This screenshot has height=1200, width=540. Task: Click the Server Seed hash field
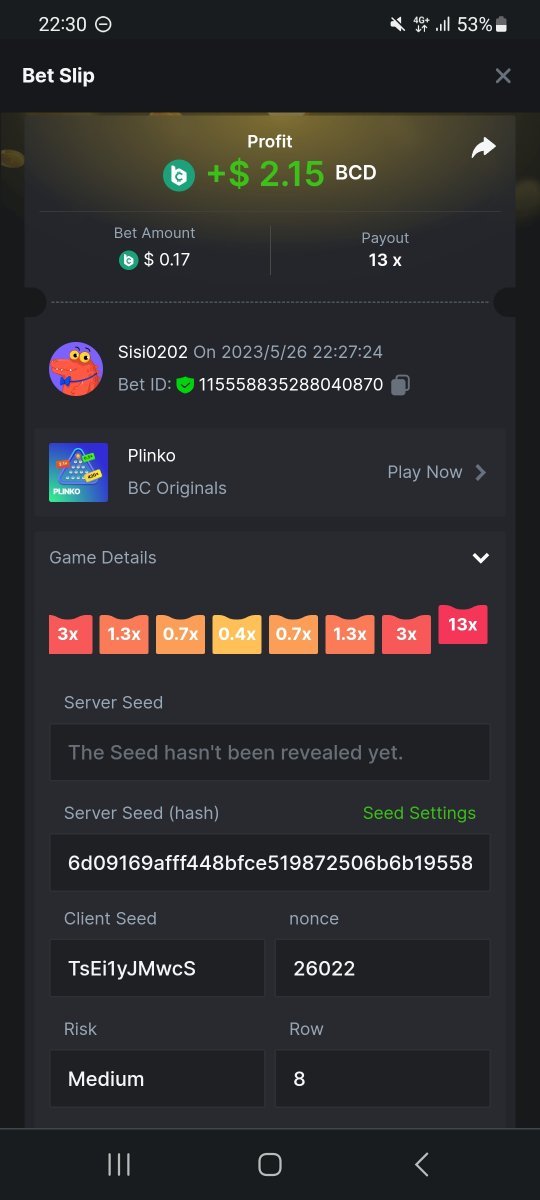(x=270, y=863)
